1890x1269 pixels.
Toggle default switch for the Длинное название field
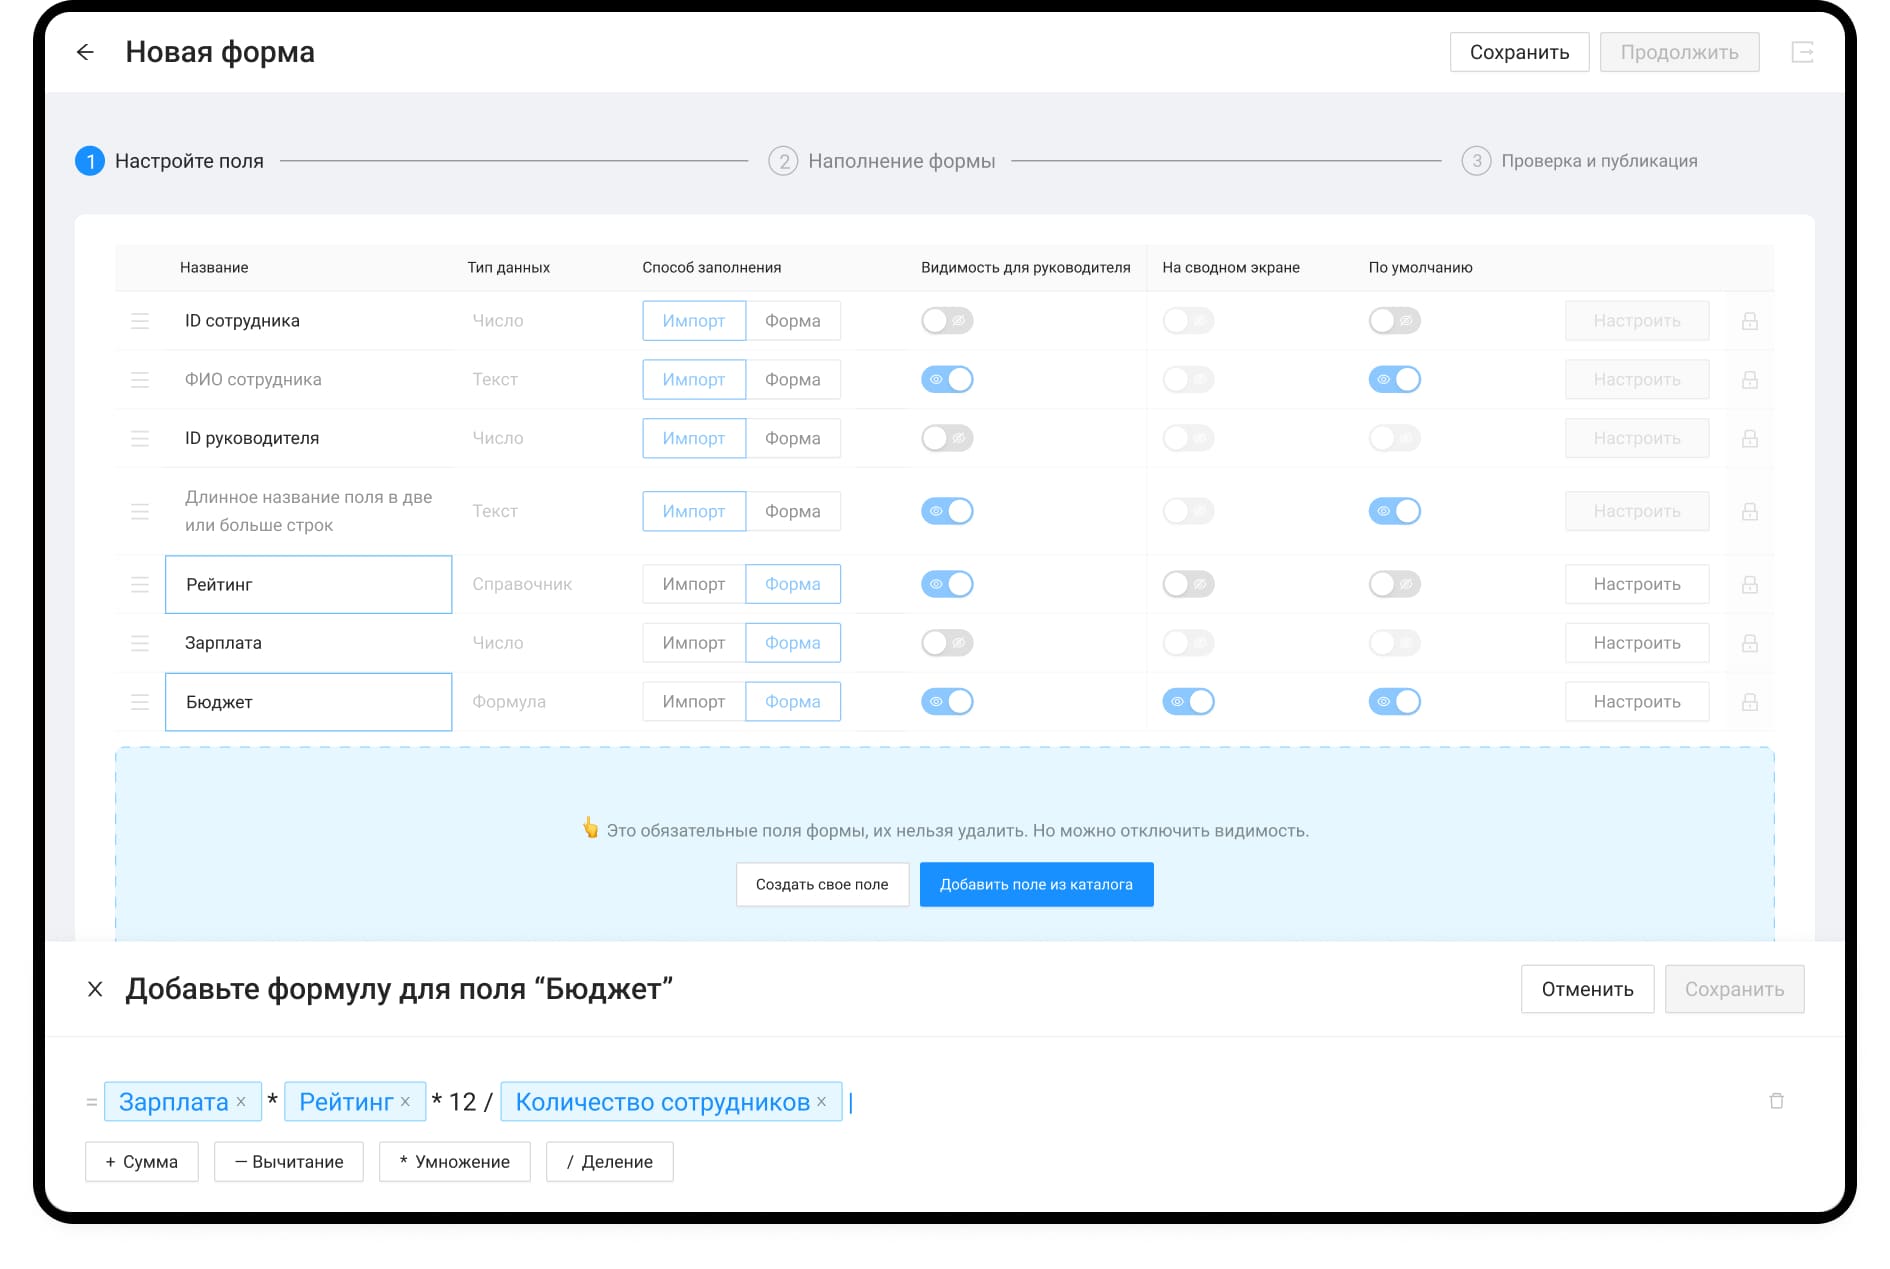click(x=1395, y=511)
